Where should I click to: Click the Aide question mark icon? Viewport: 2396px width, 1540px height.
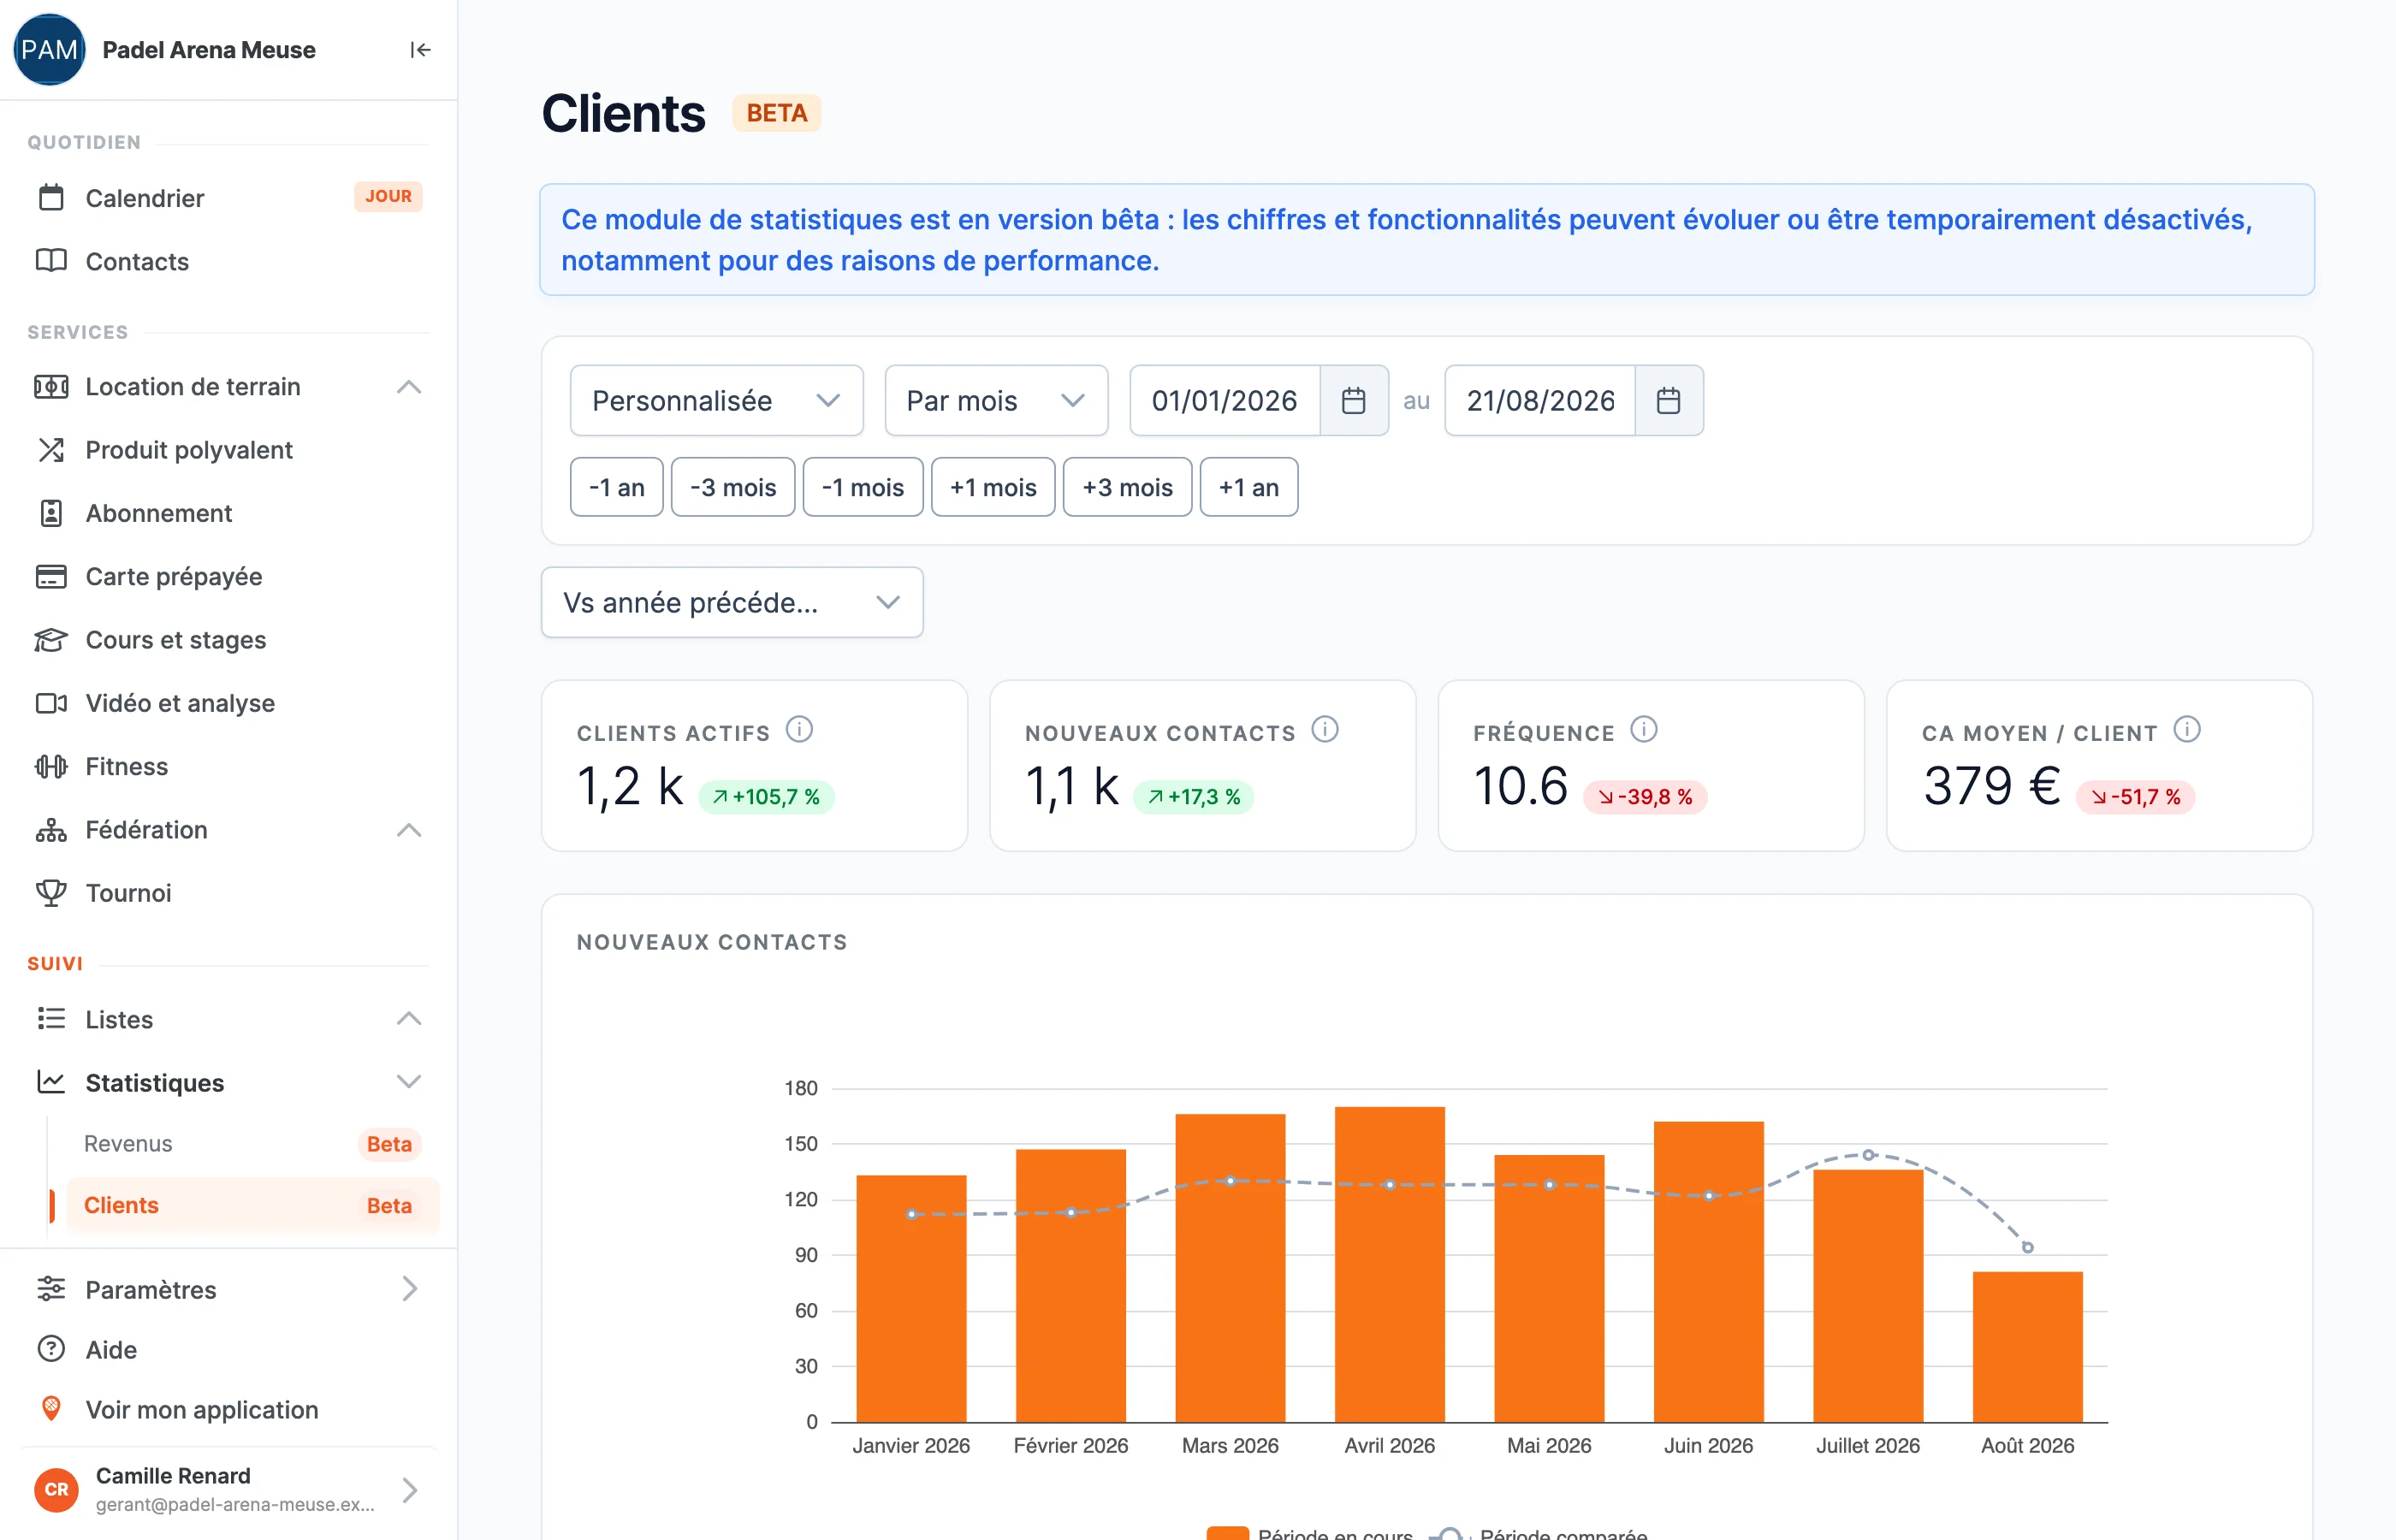pyautogui.click(x=51, y=1349)
